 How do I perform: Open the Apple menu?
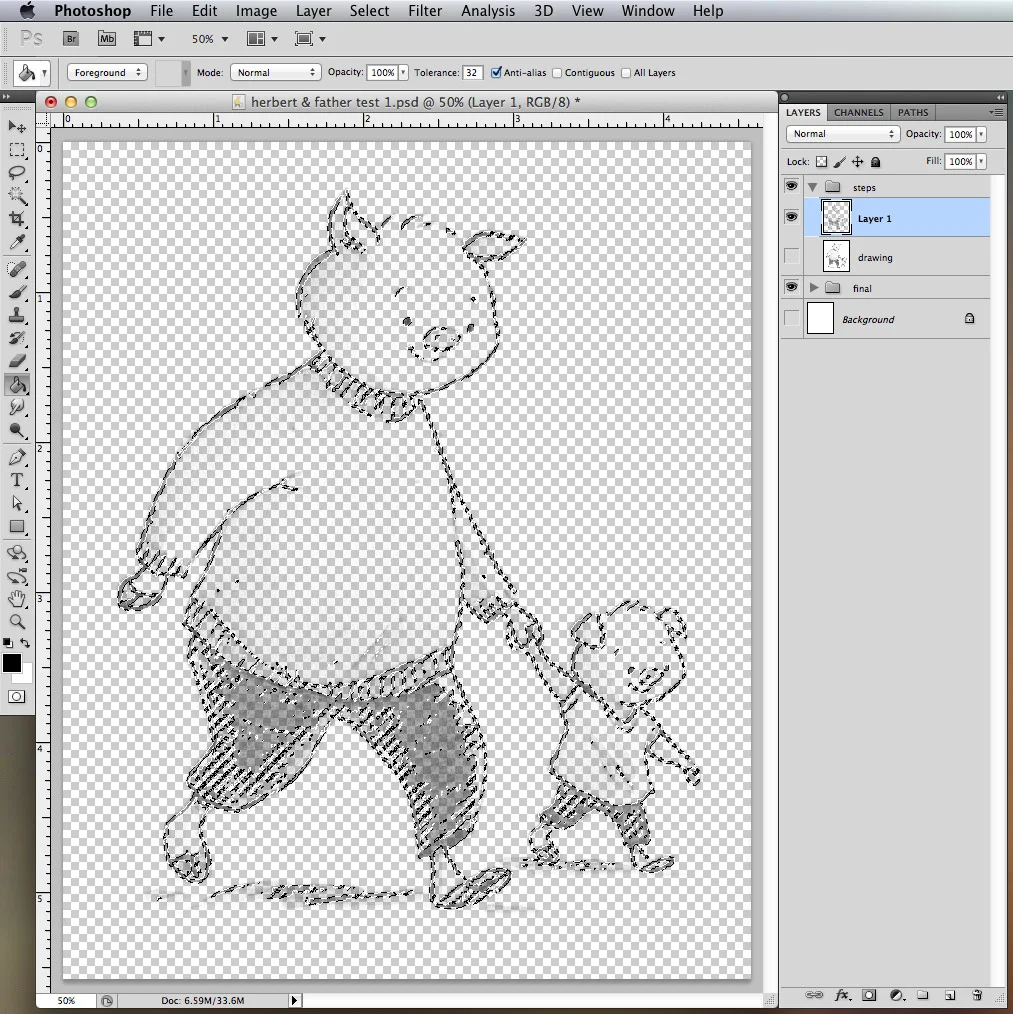[x=27, y=10]
